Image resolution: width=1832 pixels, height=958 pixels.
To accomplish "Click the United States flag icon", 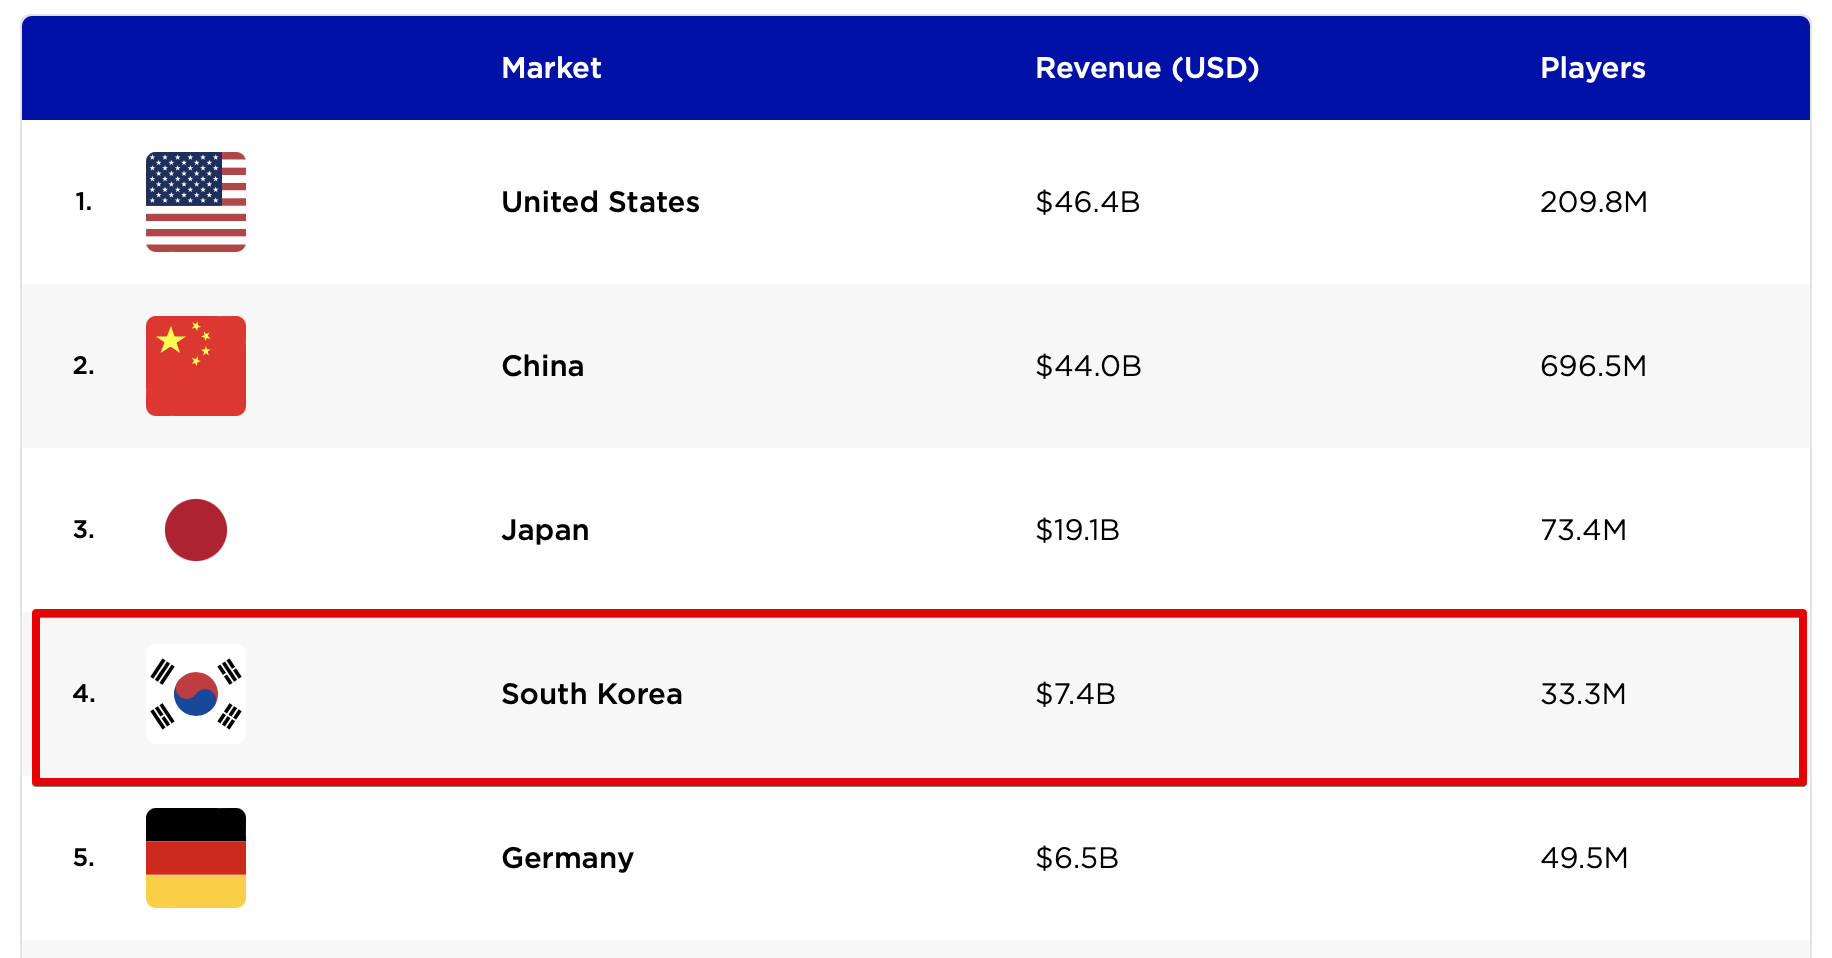I will [196, 201].
